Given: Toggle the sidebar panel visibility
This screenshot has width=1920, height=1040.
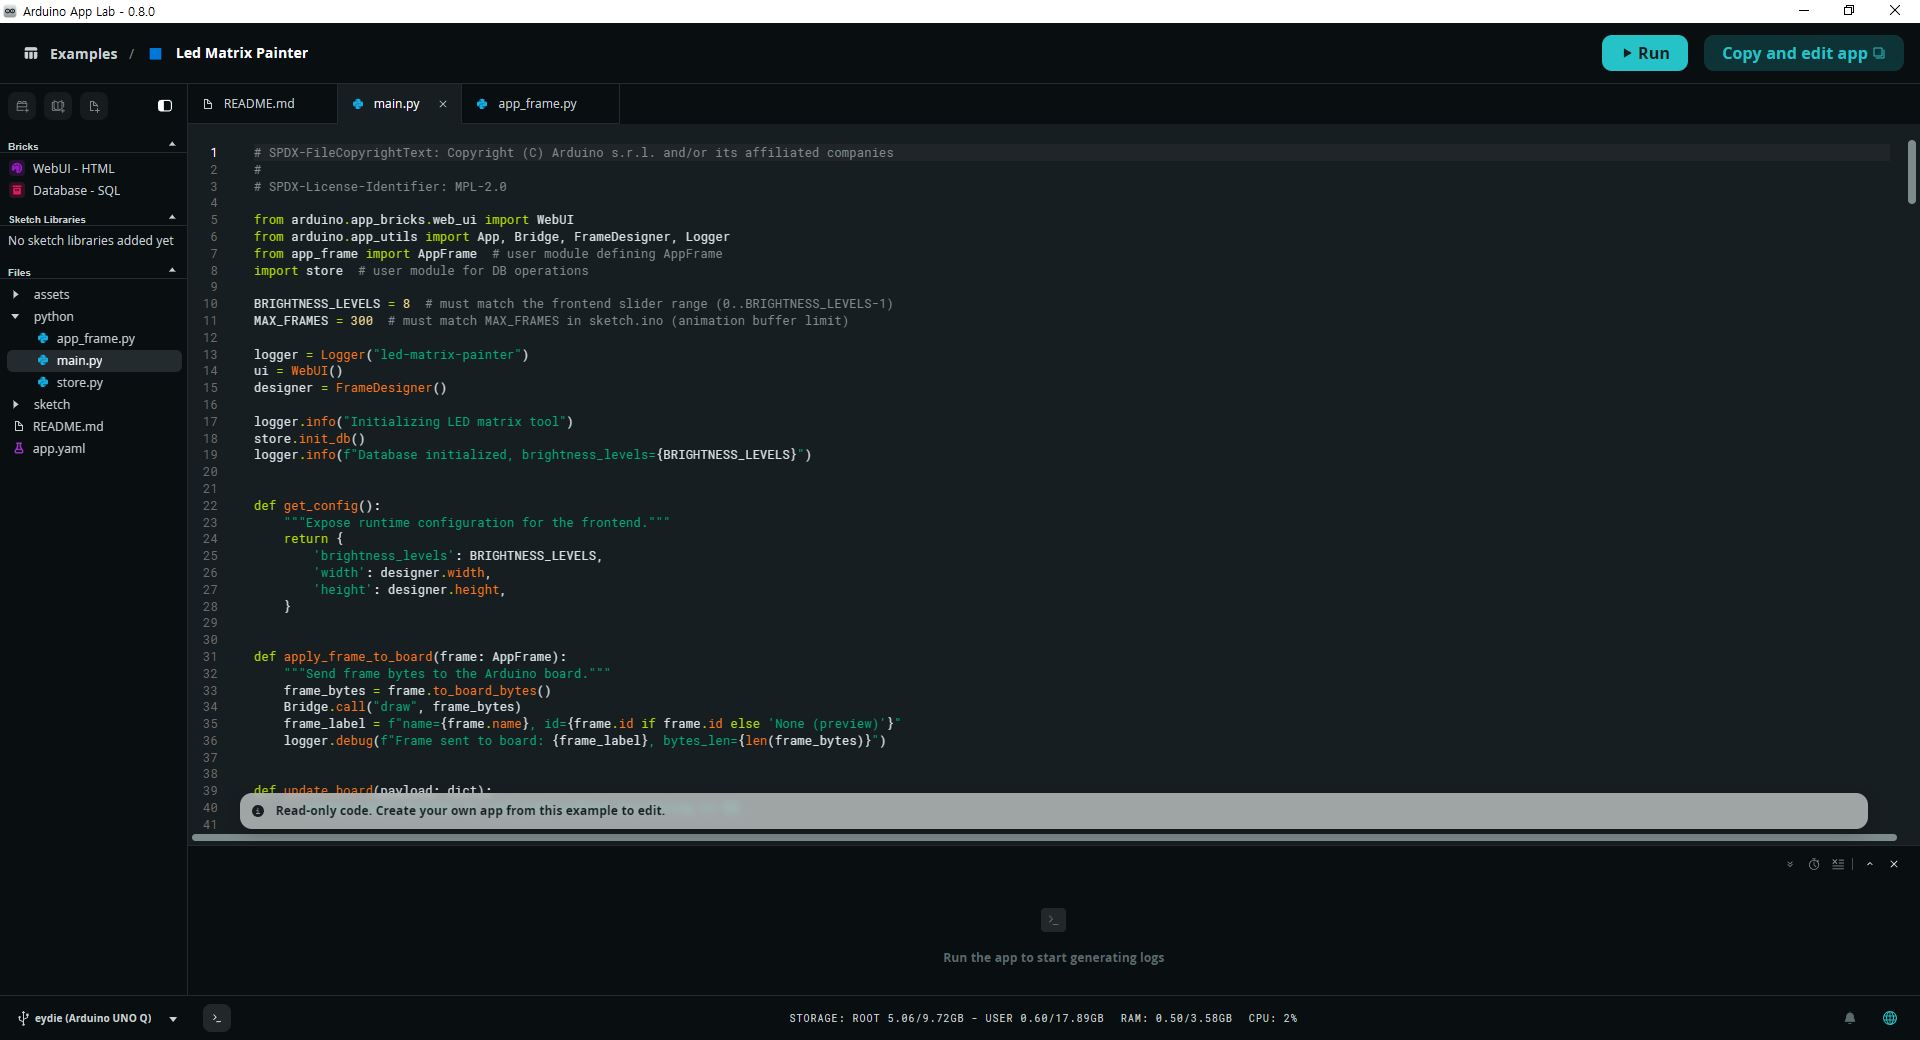Looking at the screenshot, I should (x=165, y=106).
